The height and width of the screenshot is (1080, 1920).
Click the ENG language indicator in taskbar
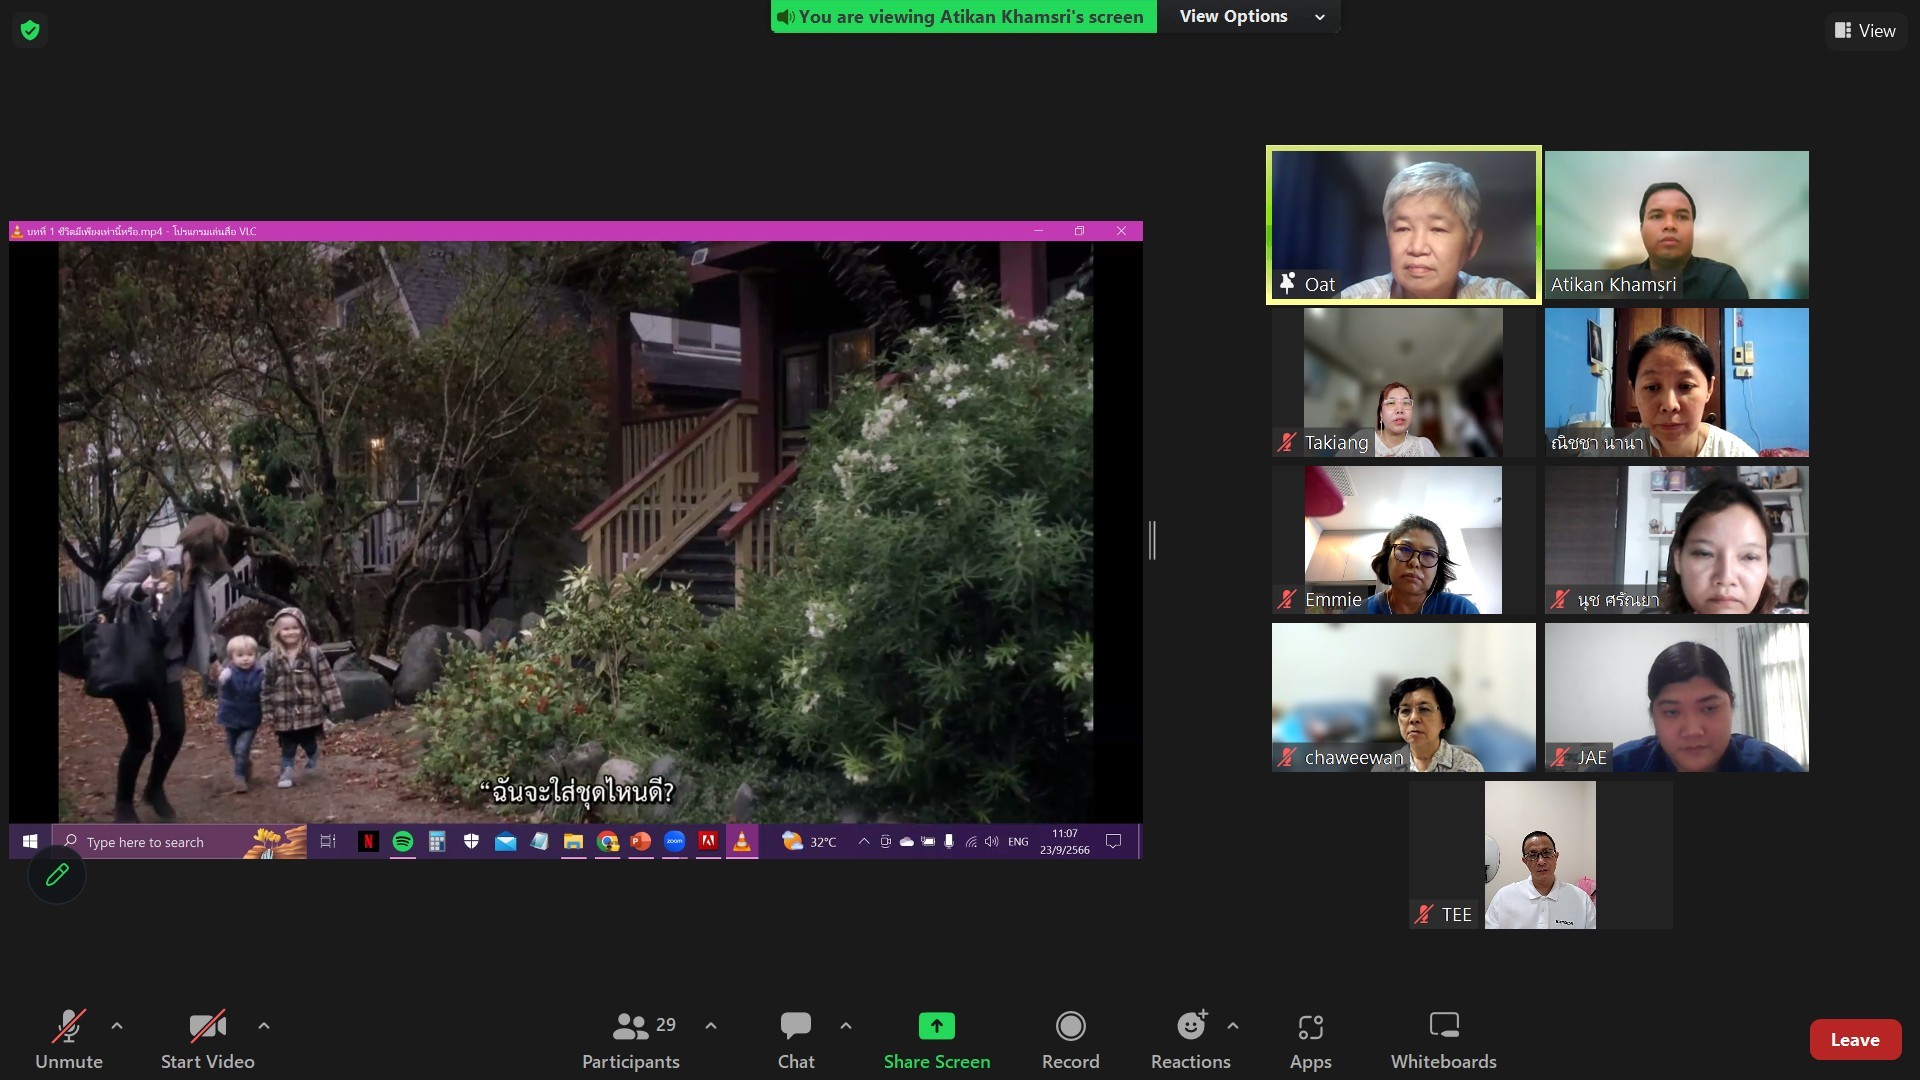click(1018, 842)
